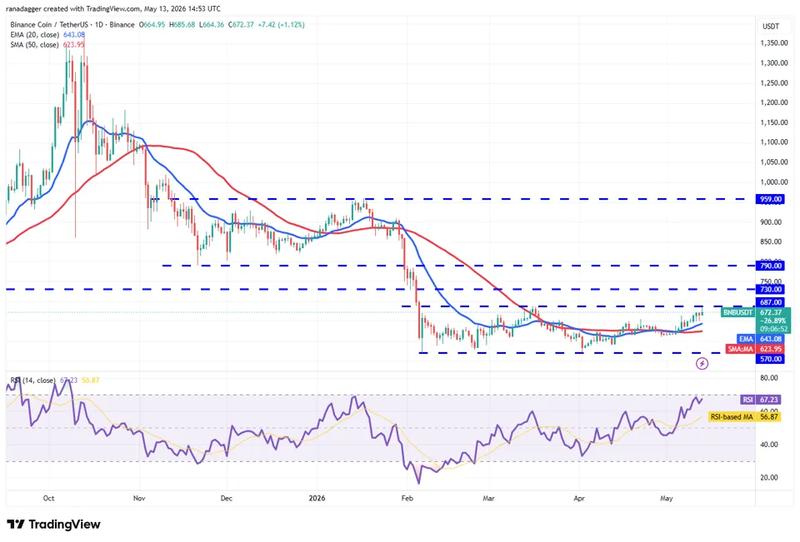This screenshot has height=542, width=800.
Task: Click the 1,000.00 price axis label
Action: click(774, 182)
